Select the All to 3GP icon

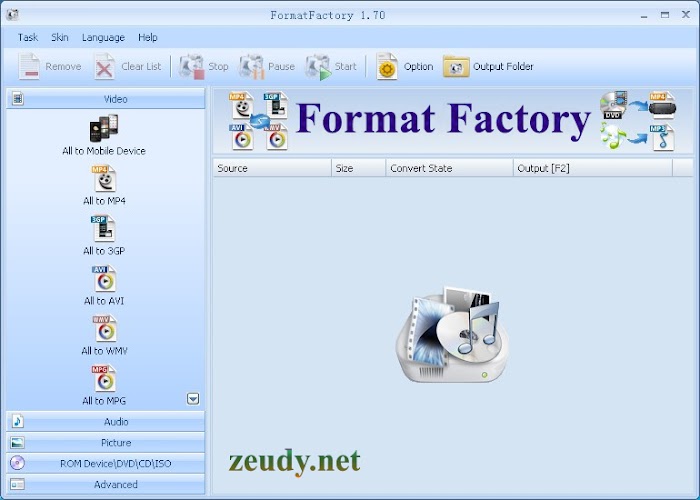tap(103, 229)
